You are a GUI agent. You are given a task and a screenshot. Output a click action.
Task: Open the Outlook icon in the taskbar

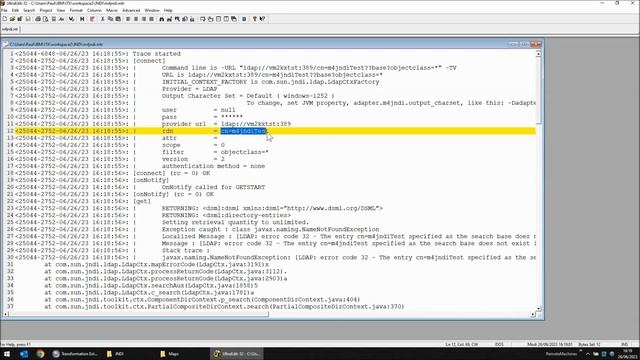(24, 354)
